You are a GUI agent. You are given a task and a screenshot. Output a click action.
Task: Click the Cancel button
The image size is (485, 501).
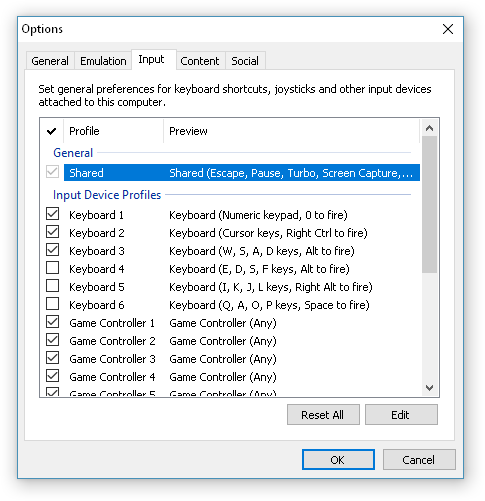pos(419,460)
